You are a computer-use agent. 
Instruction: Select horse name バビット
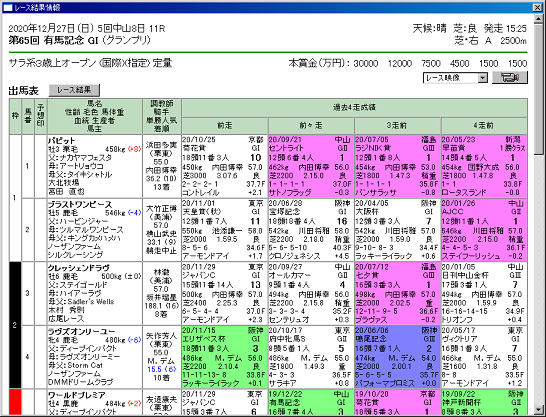(61, 140)
